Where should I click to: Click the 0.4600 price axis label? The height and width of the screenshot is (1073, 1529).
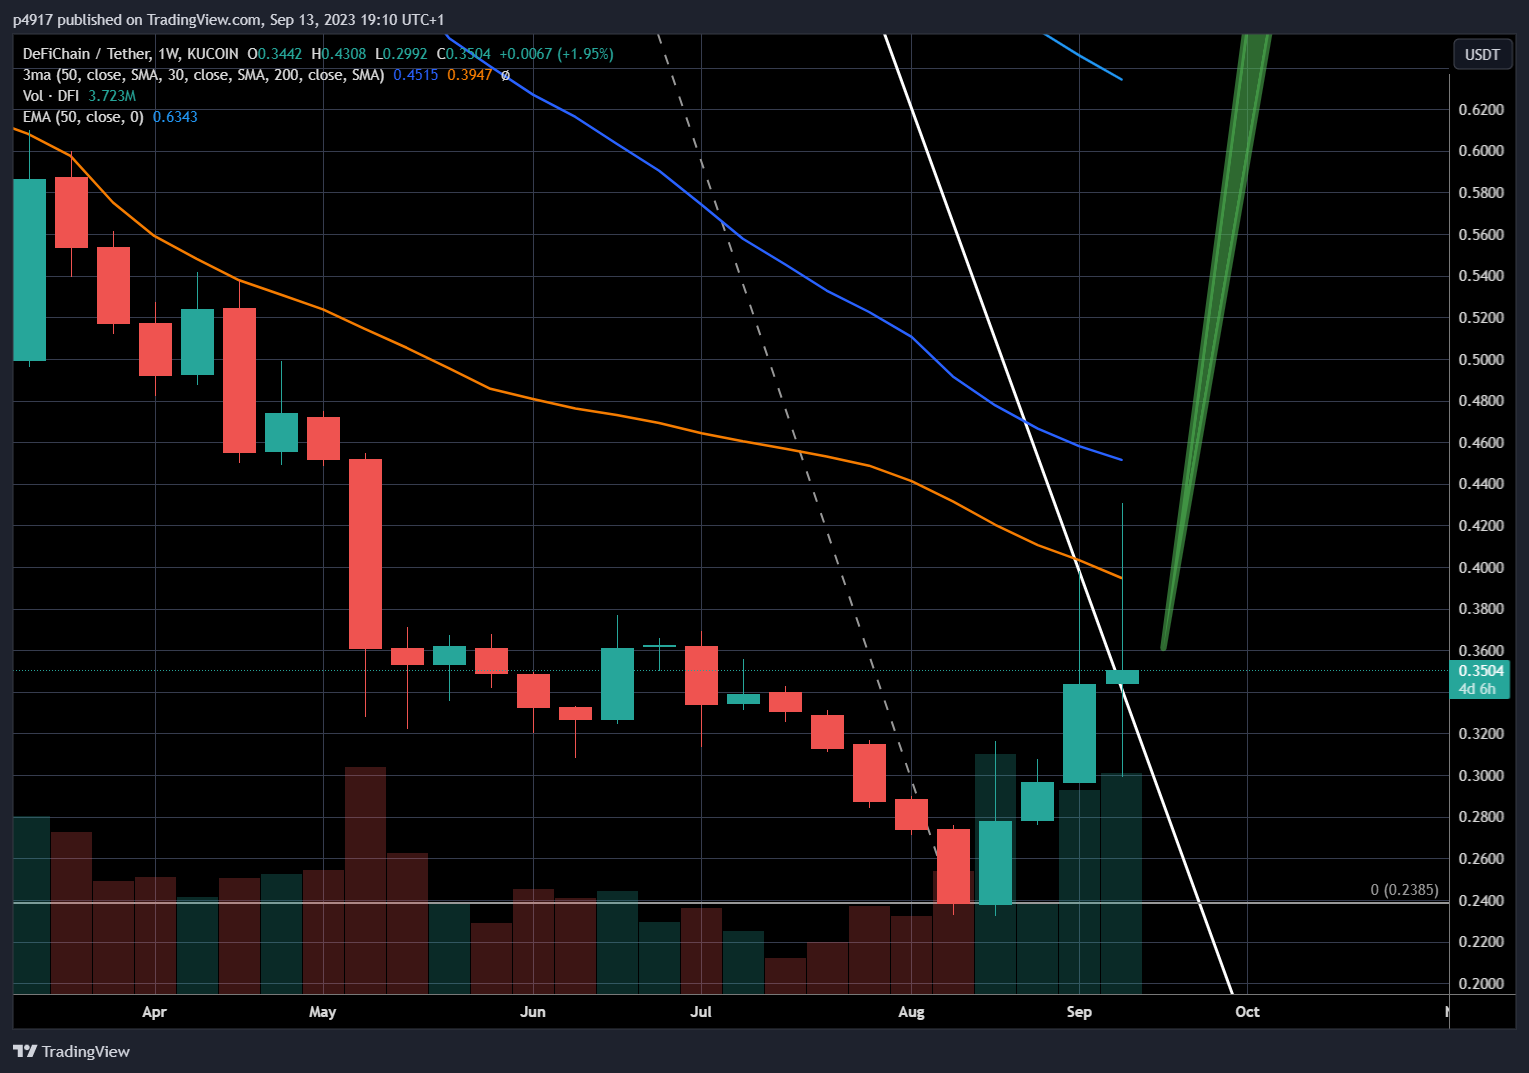pos(1481,443)
